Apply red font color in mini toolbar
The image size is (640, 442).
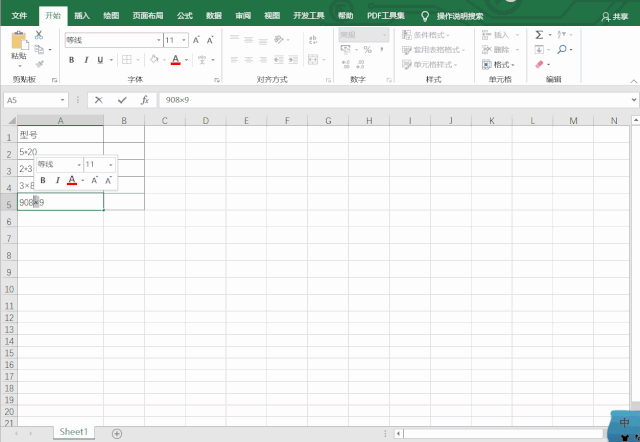[72, 180]
